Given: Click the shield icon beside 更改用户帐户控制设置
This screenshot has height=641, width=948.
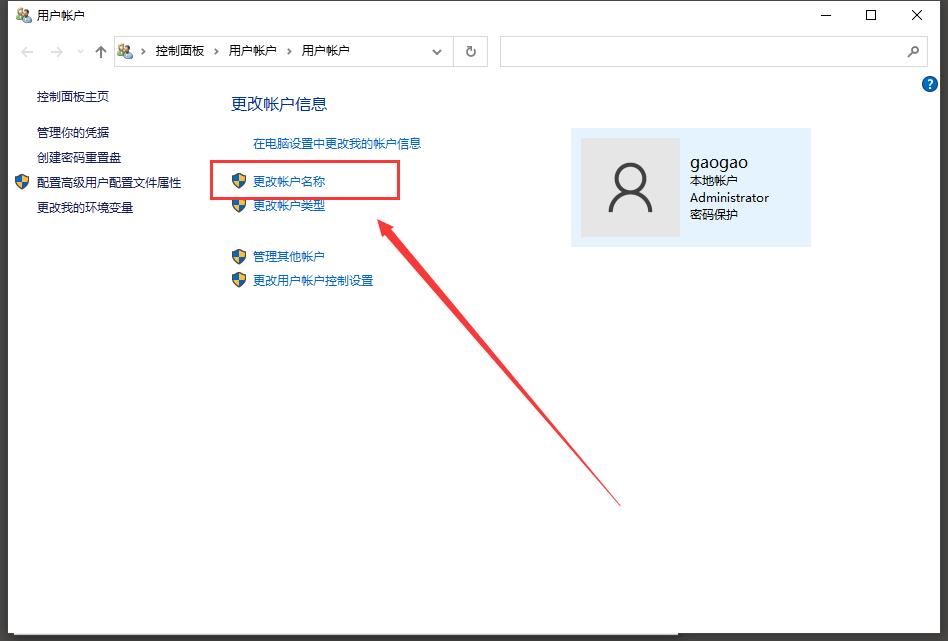Looking at the screenshot, I should [x=239, y=281].
